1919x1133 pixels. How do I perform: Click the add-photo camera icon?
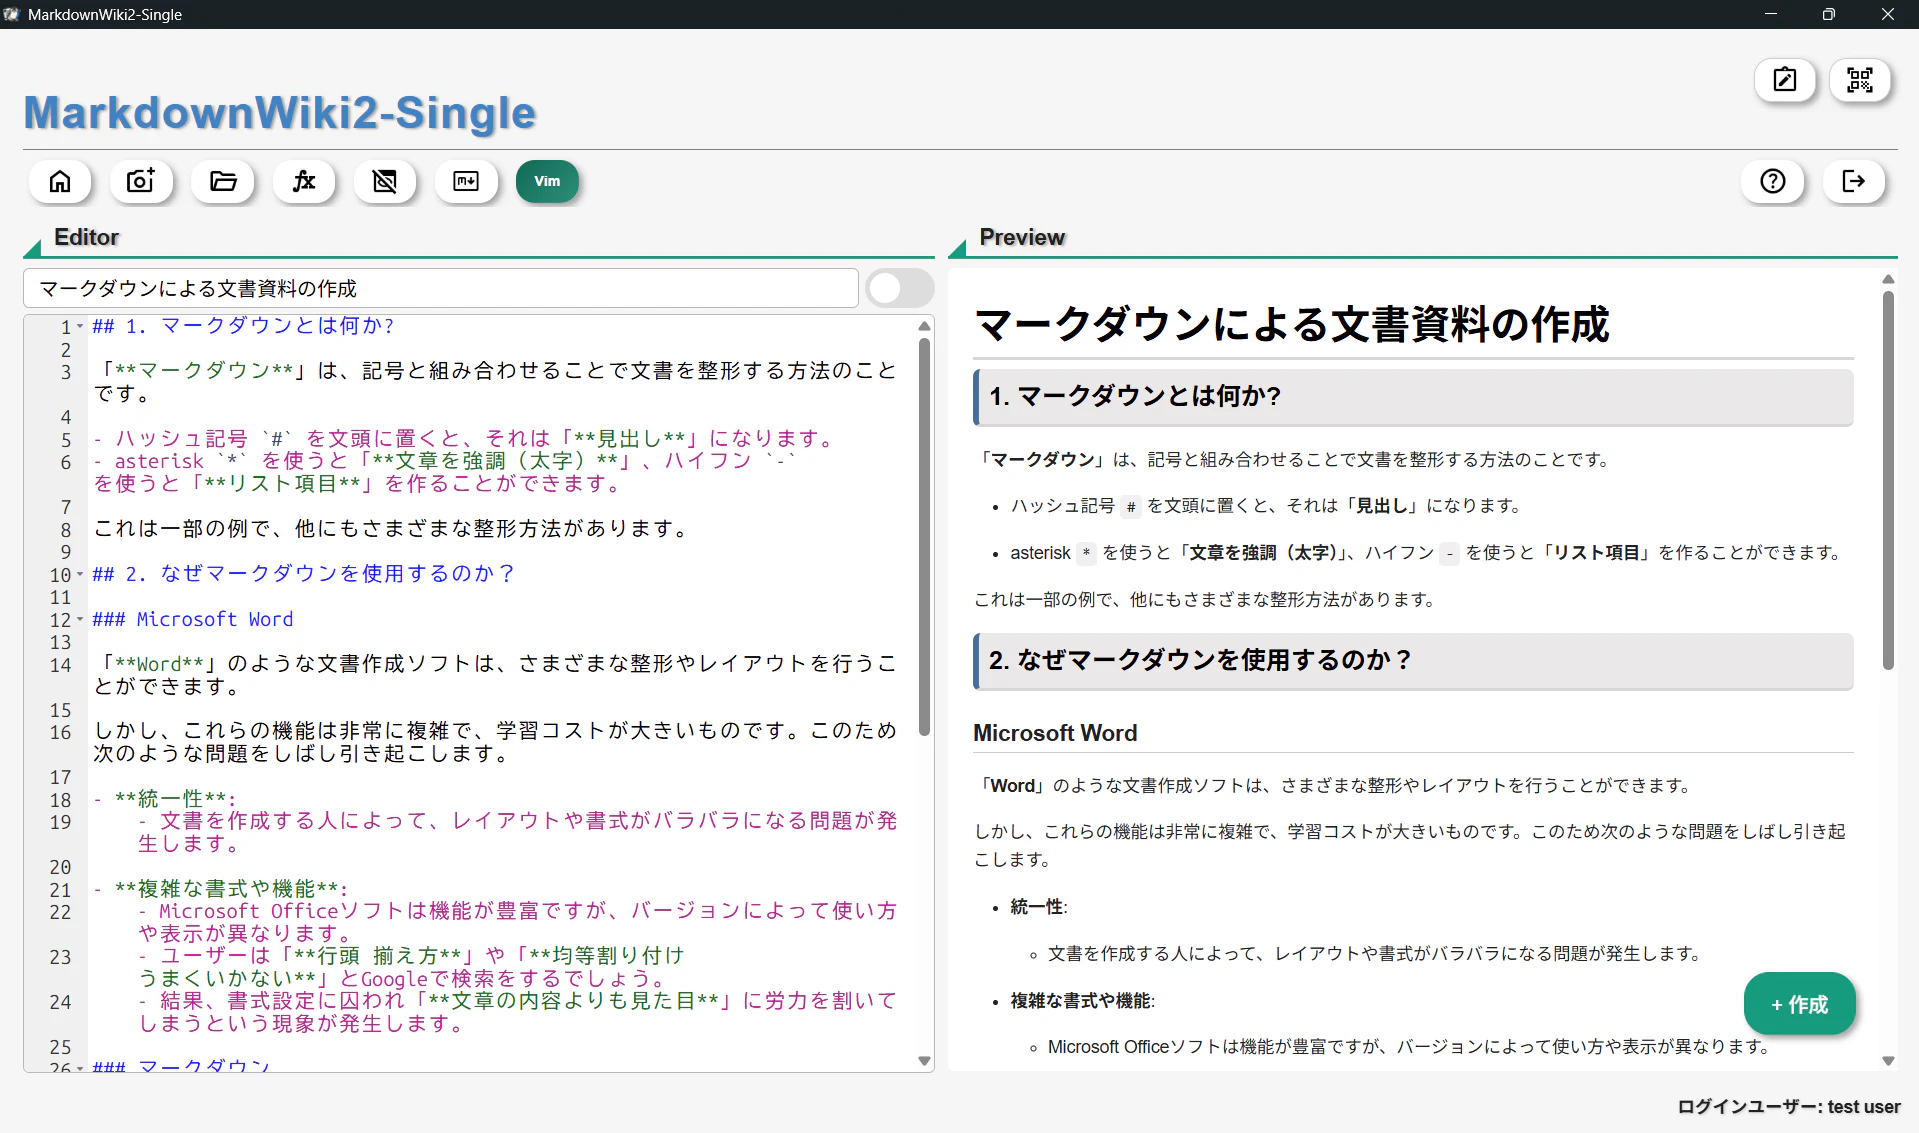(x=141, y=181)
